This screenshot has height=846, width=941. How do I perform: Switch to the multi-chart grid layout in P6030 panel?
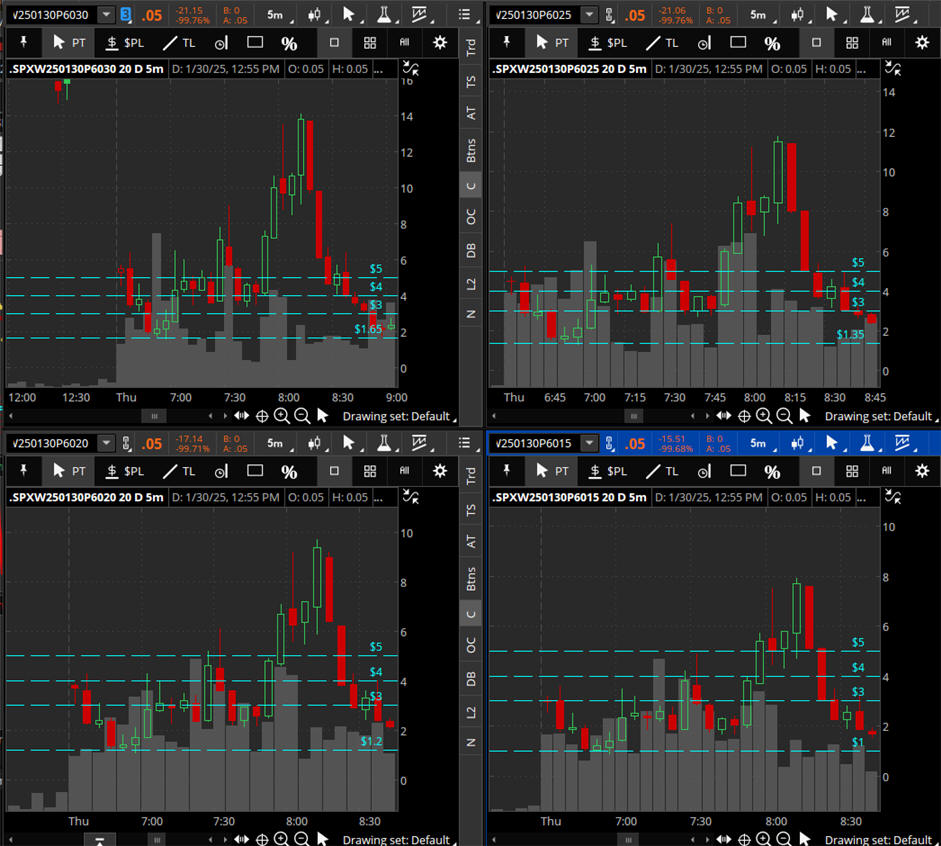[370, 43]
